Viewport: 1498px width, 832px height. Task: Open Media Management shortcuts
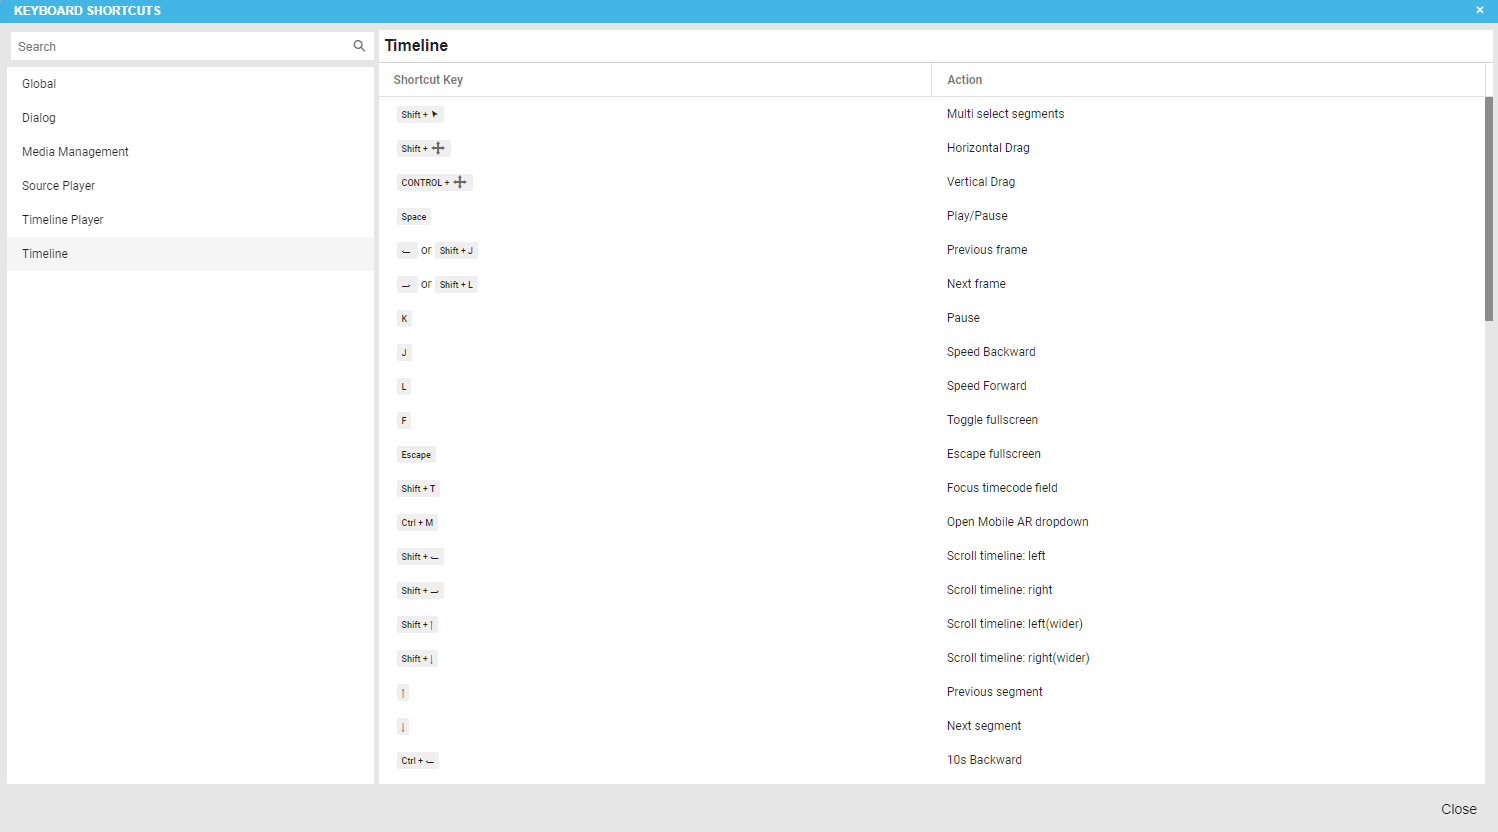coord(75,152)
